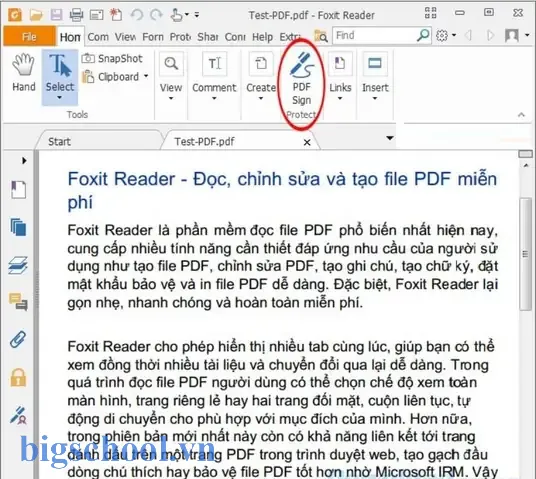536x479 pixels.
Task: Go to previous search result arrow
Action: tap(469, 35)
